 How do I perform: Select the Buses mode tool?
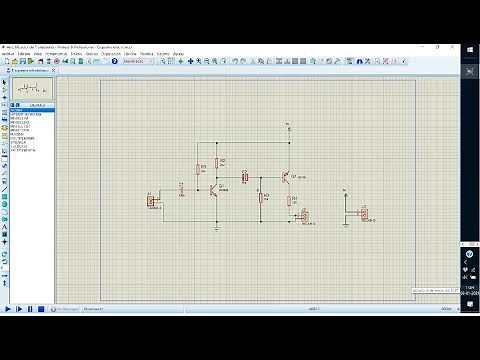click(x=4, y=119)
